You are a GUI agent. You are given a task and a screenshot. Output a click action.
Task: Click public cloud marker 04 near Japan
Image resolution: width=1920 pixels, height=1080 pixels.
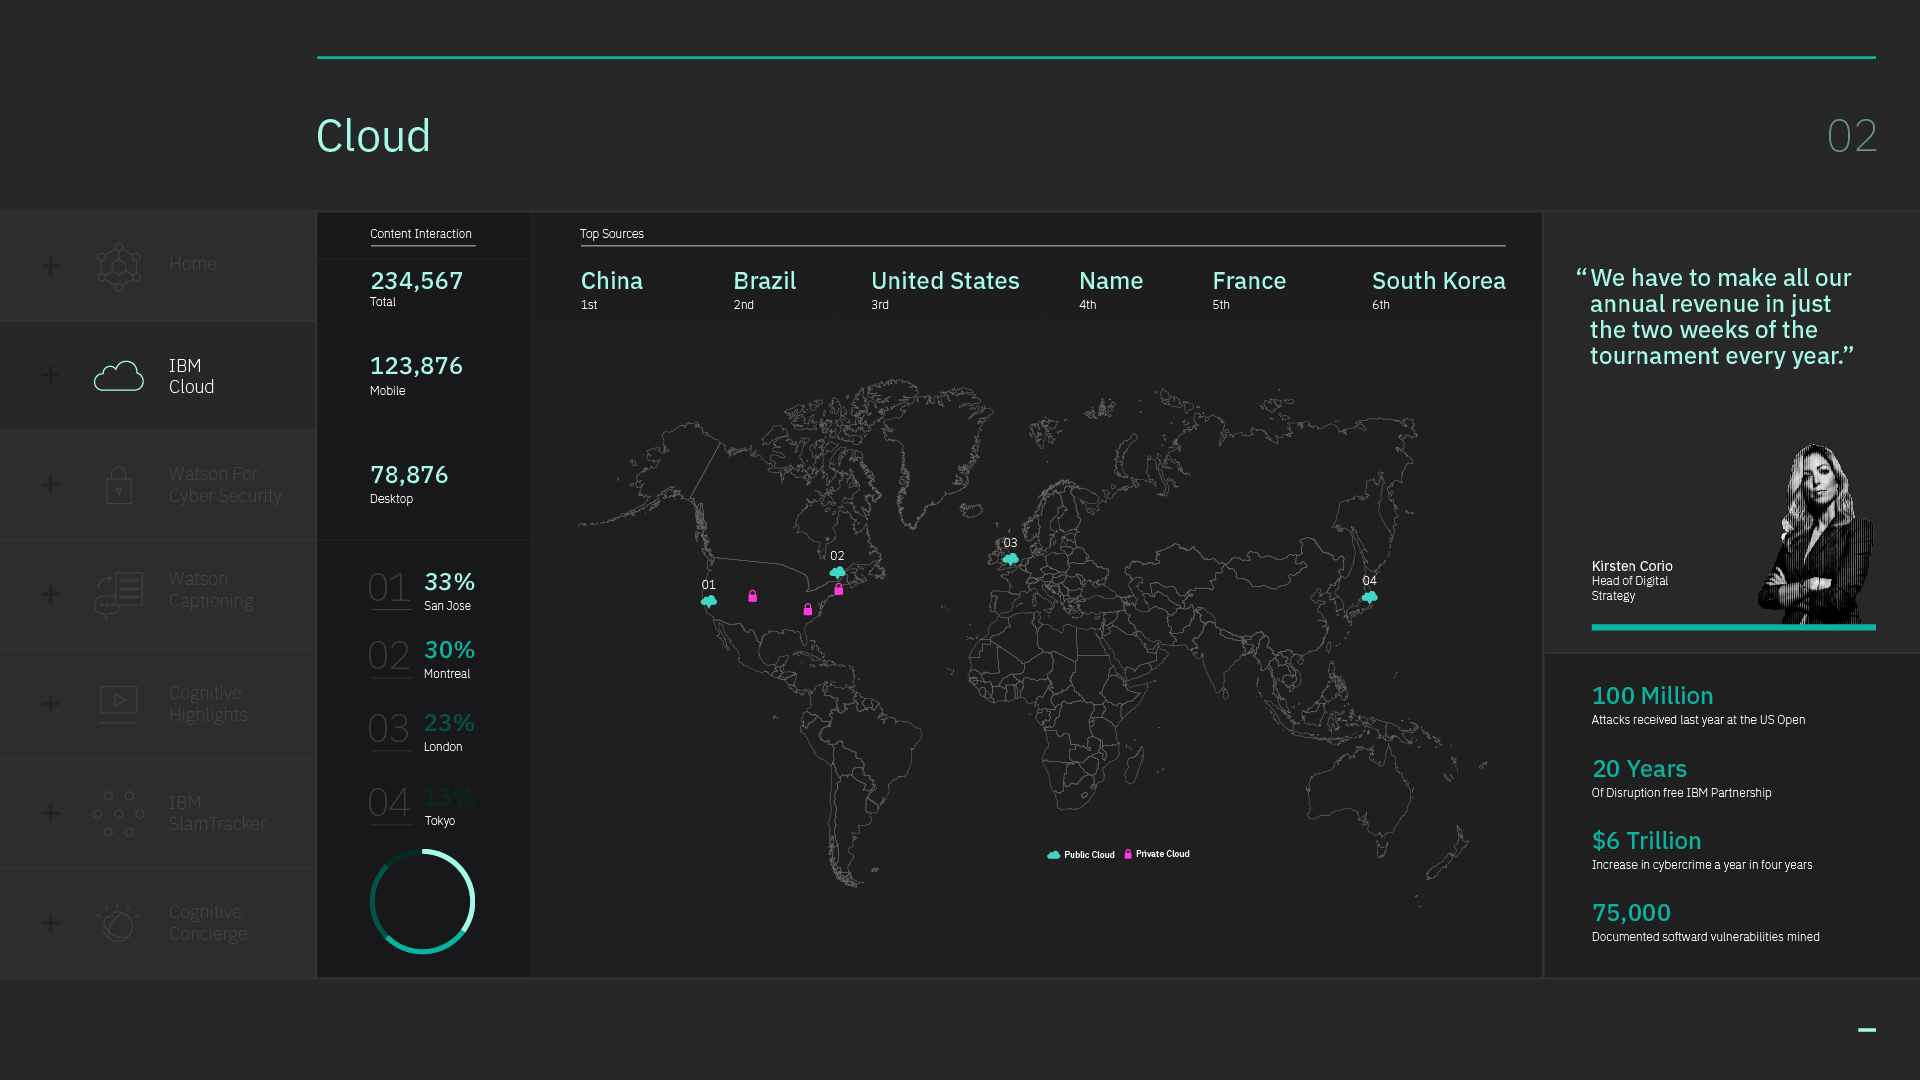point(1369,597)
